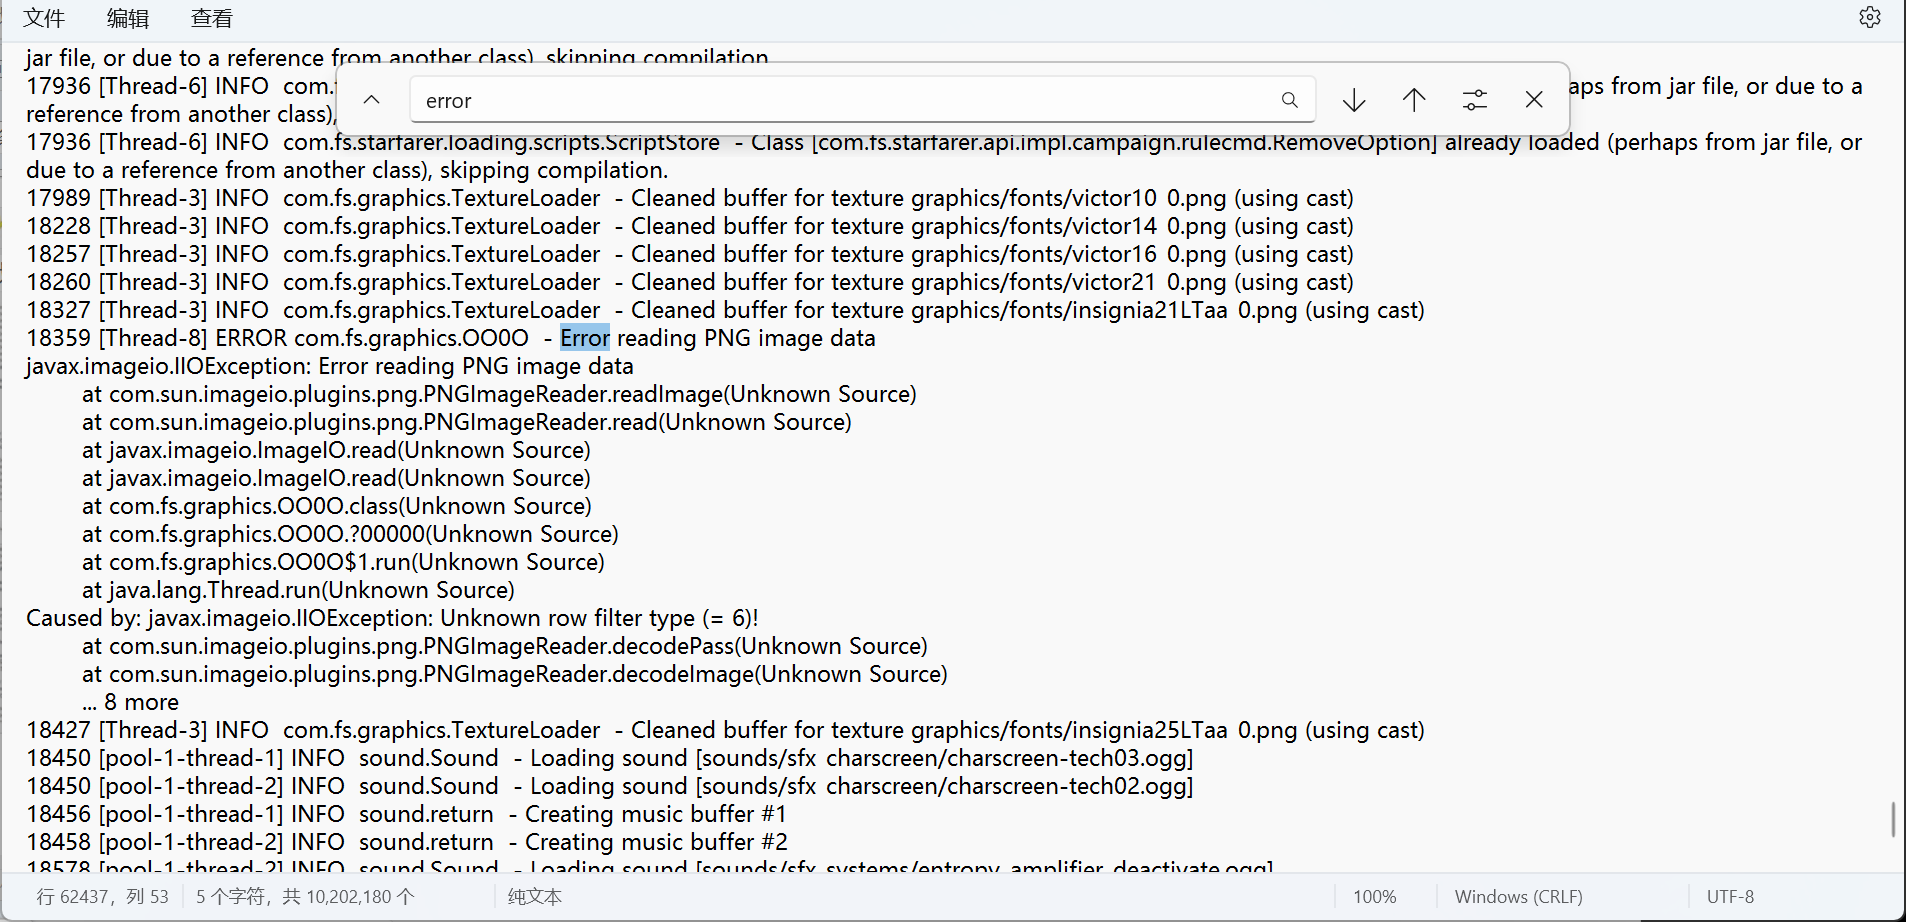Click the highlighted "Error" search match

pos(585,339)
